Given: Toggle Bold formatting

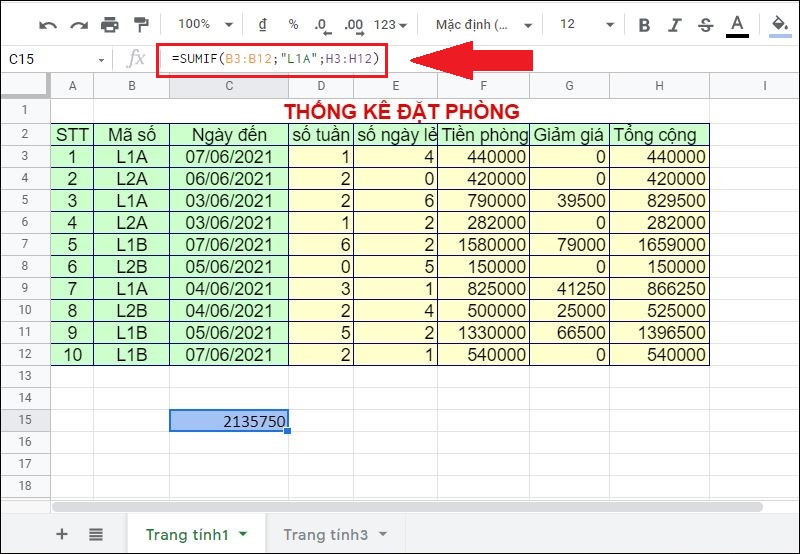Looking at the screenshot, I should (644, 24).
